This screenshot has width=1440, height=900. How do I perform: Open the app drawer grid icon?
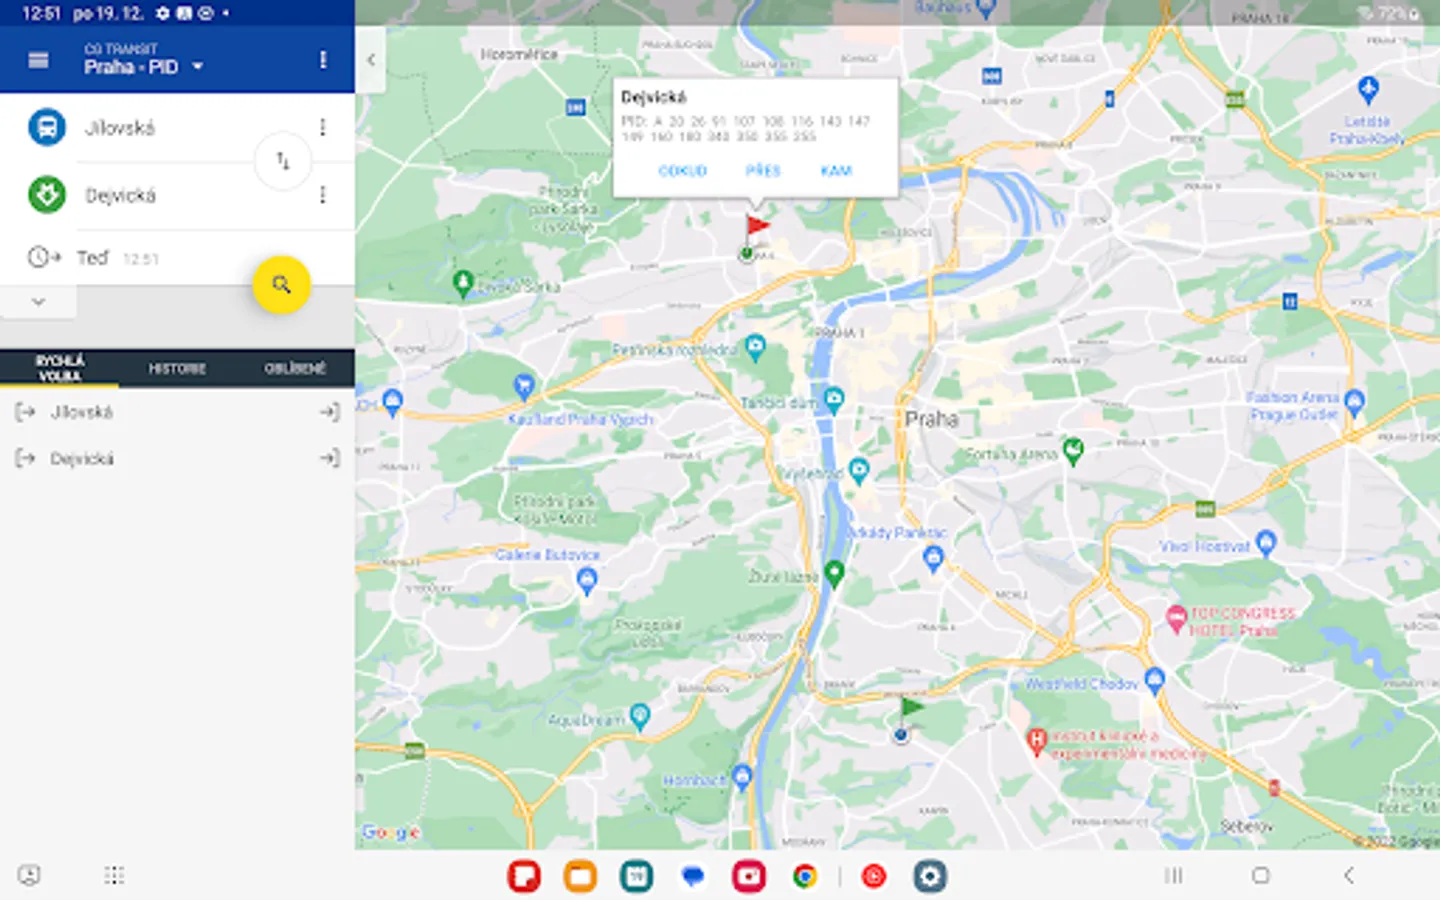pyautogui.click(x=114, y=876)
